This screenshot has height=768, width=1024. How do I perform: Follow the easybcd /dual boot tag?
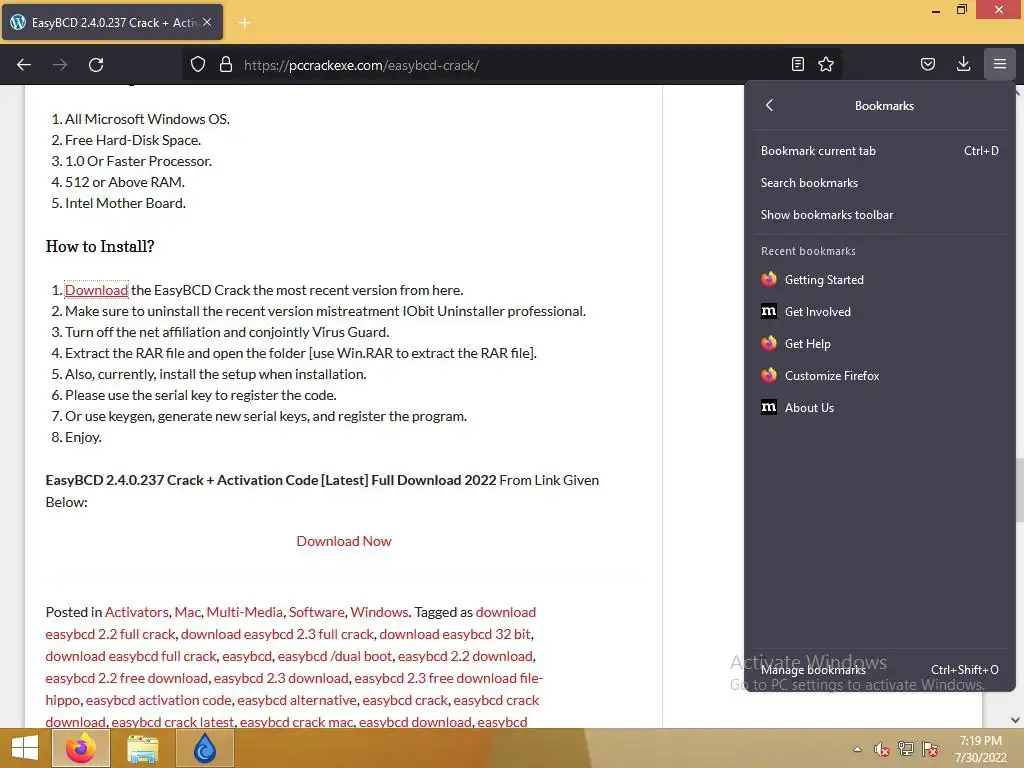click(335, 656)
